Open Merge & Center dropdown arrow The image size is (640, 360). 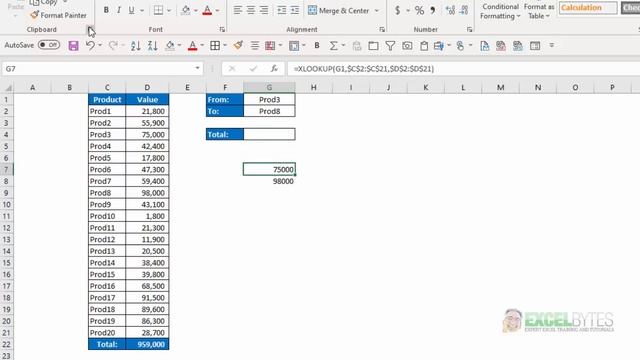(x=377, y=10)
